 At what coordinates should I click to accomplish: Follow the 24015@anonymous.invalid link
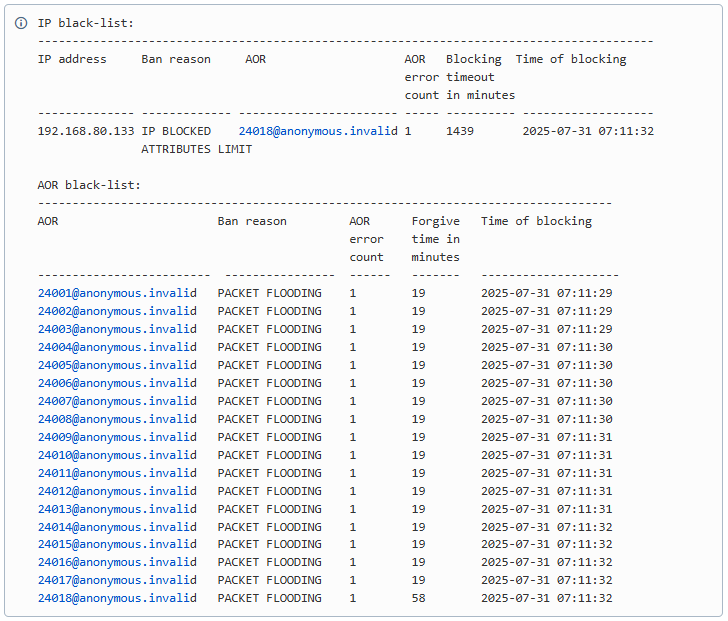[x=117, y=544]
